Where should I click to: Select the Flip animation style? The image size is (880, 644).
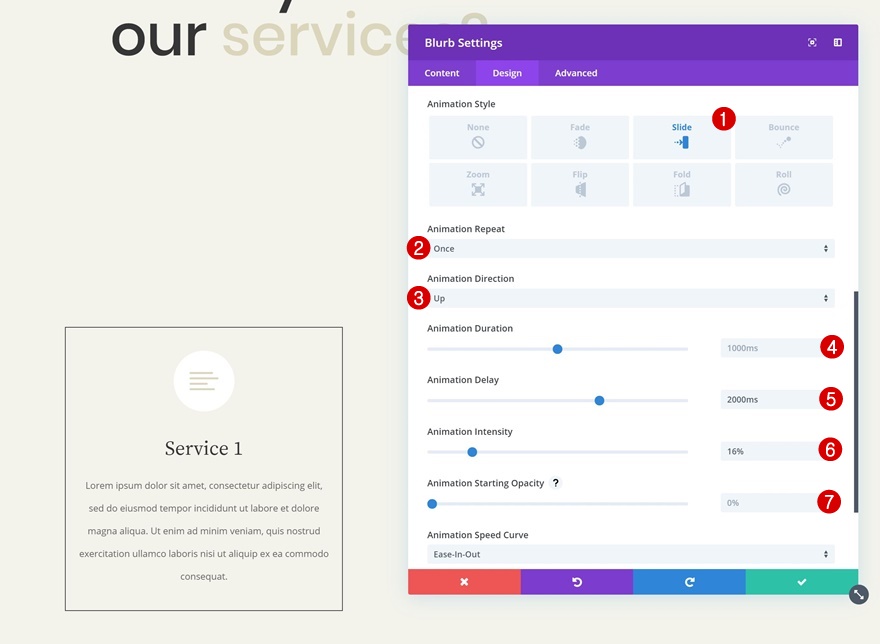(580, 184)
